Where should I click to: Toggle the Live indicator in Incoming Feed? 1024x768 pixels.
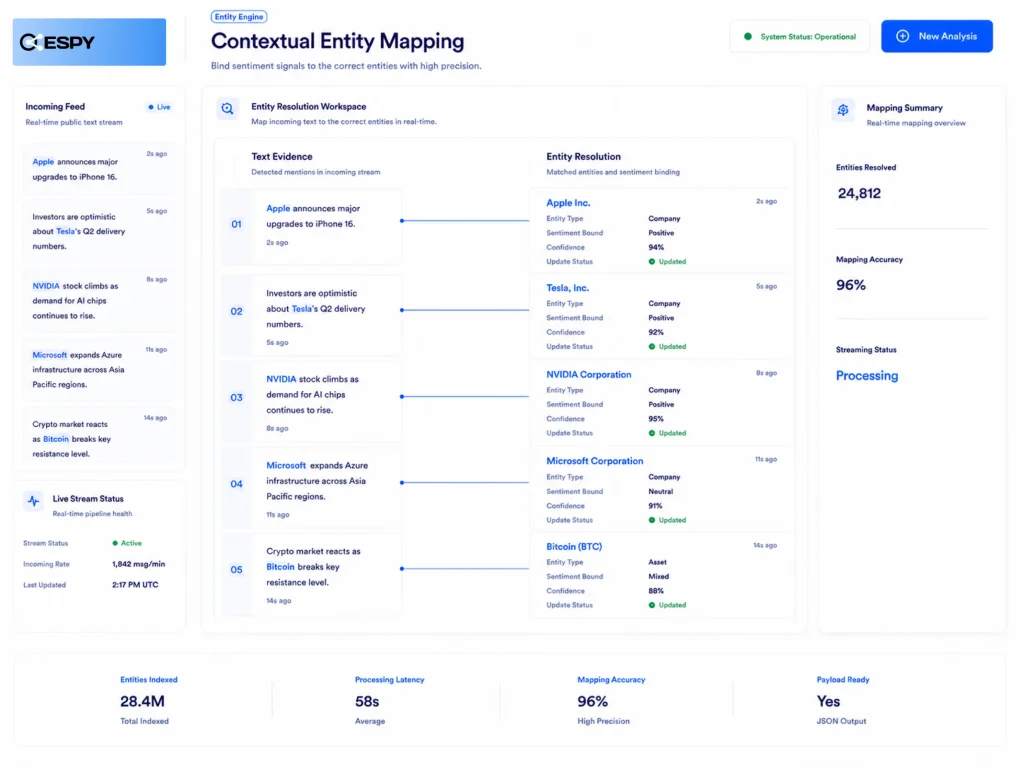coord(159,107)
